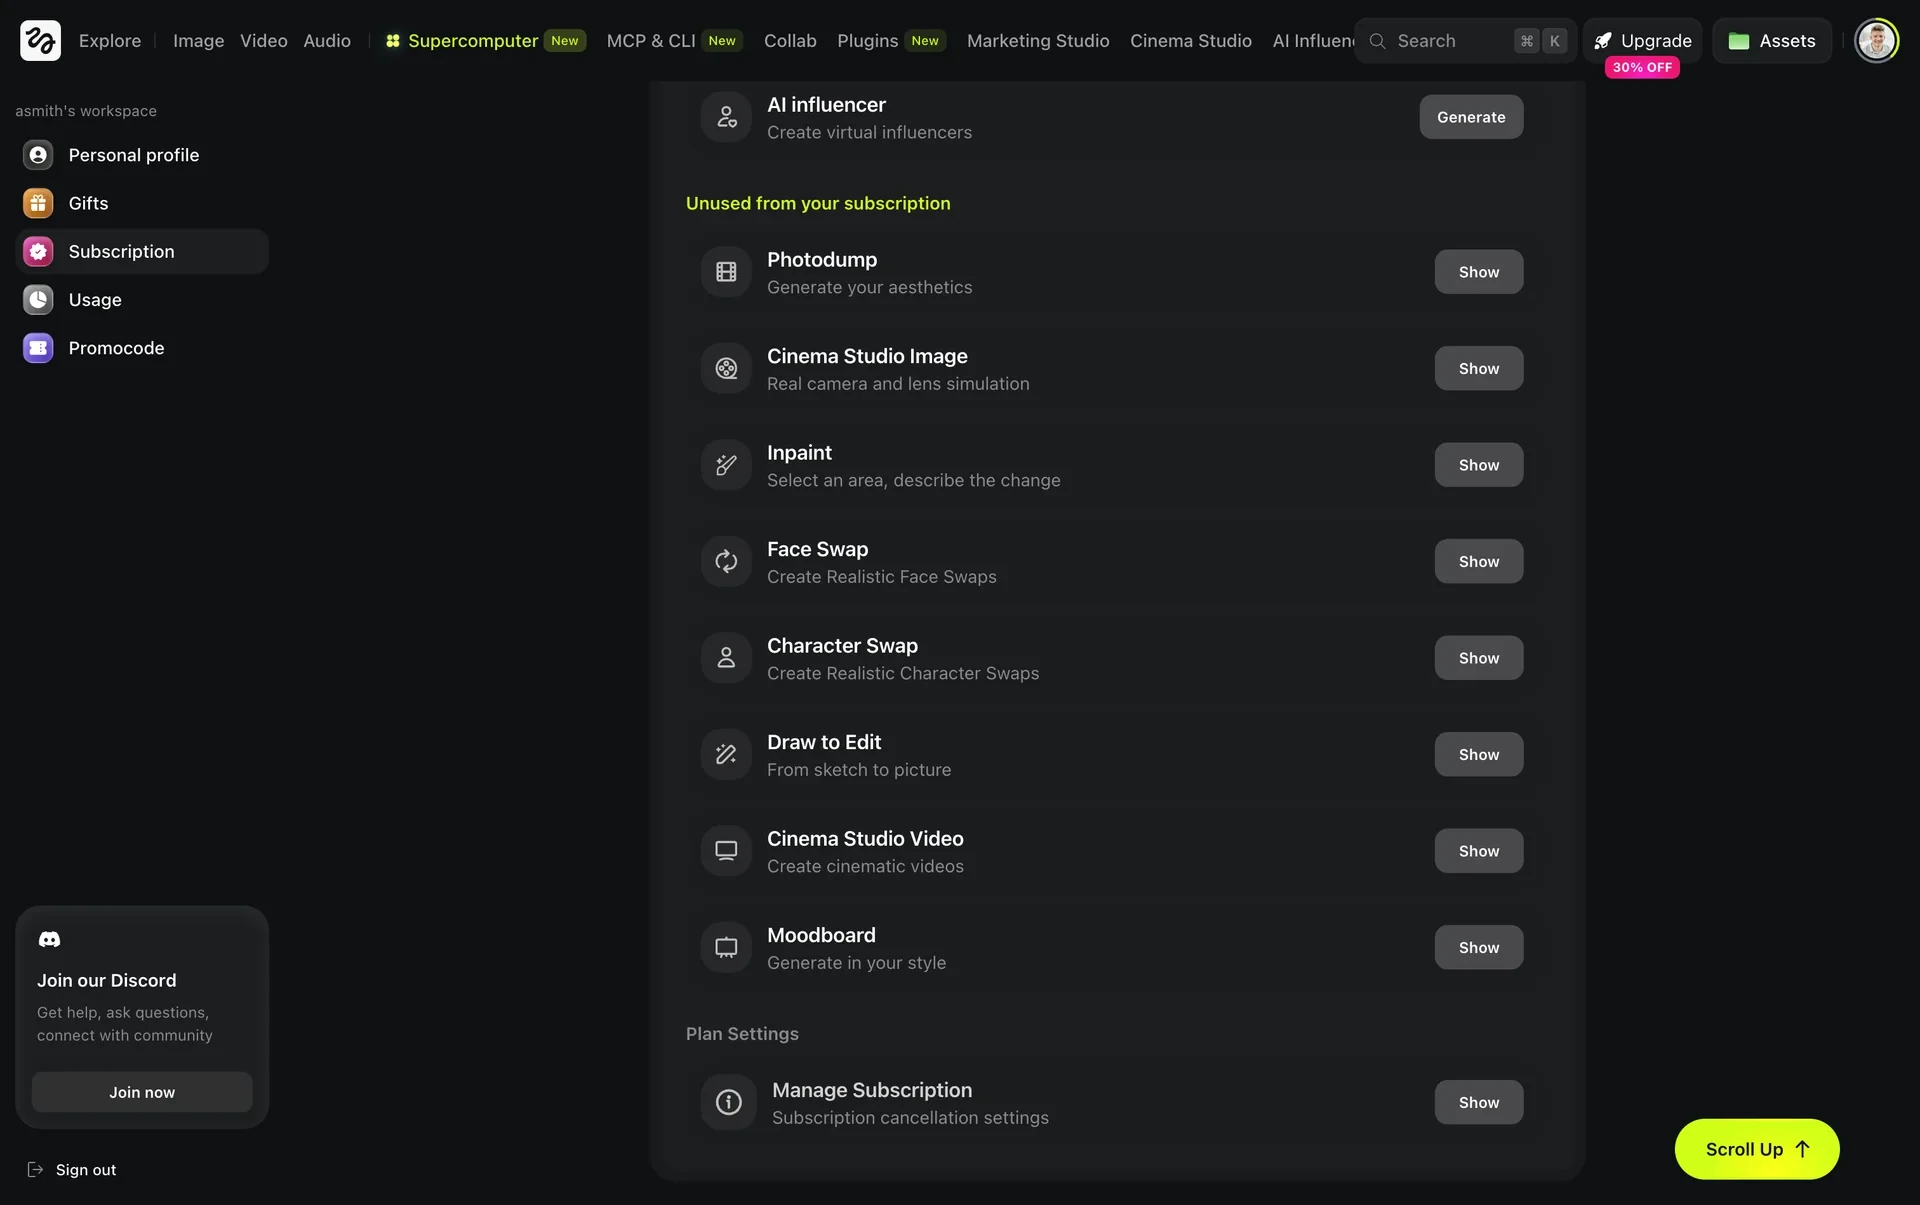
Task: Open Cinema Studio in navigation
Action: (x=1191, y=41)
